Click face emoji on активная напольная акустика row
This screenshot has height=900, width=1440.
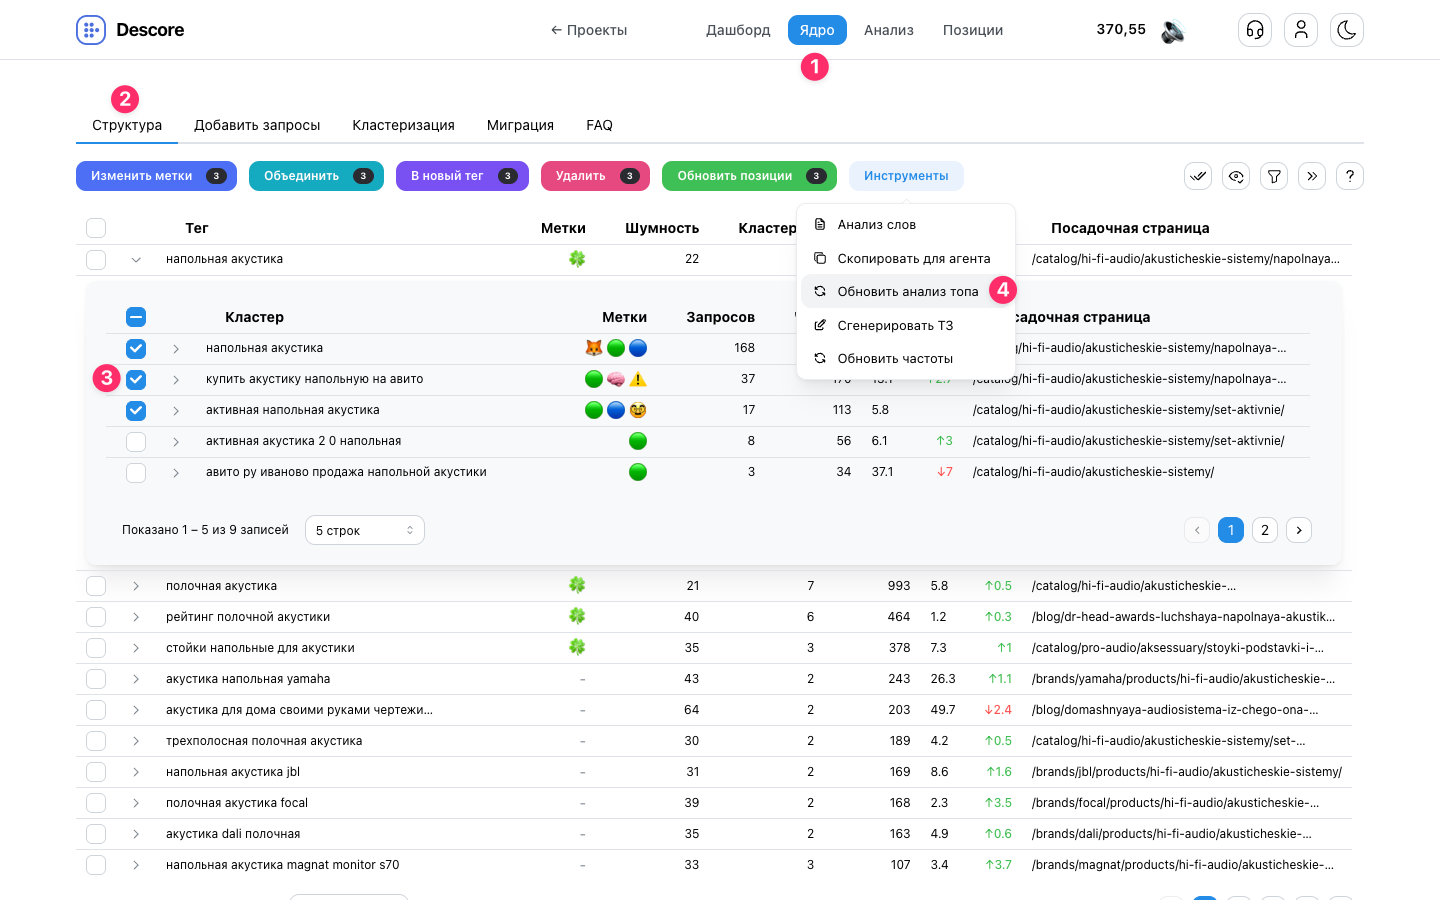pyautogui.click(x=638, y=410)
